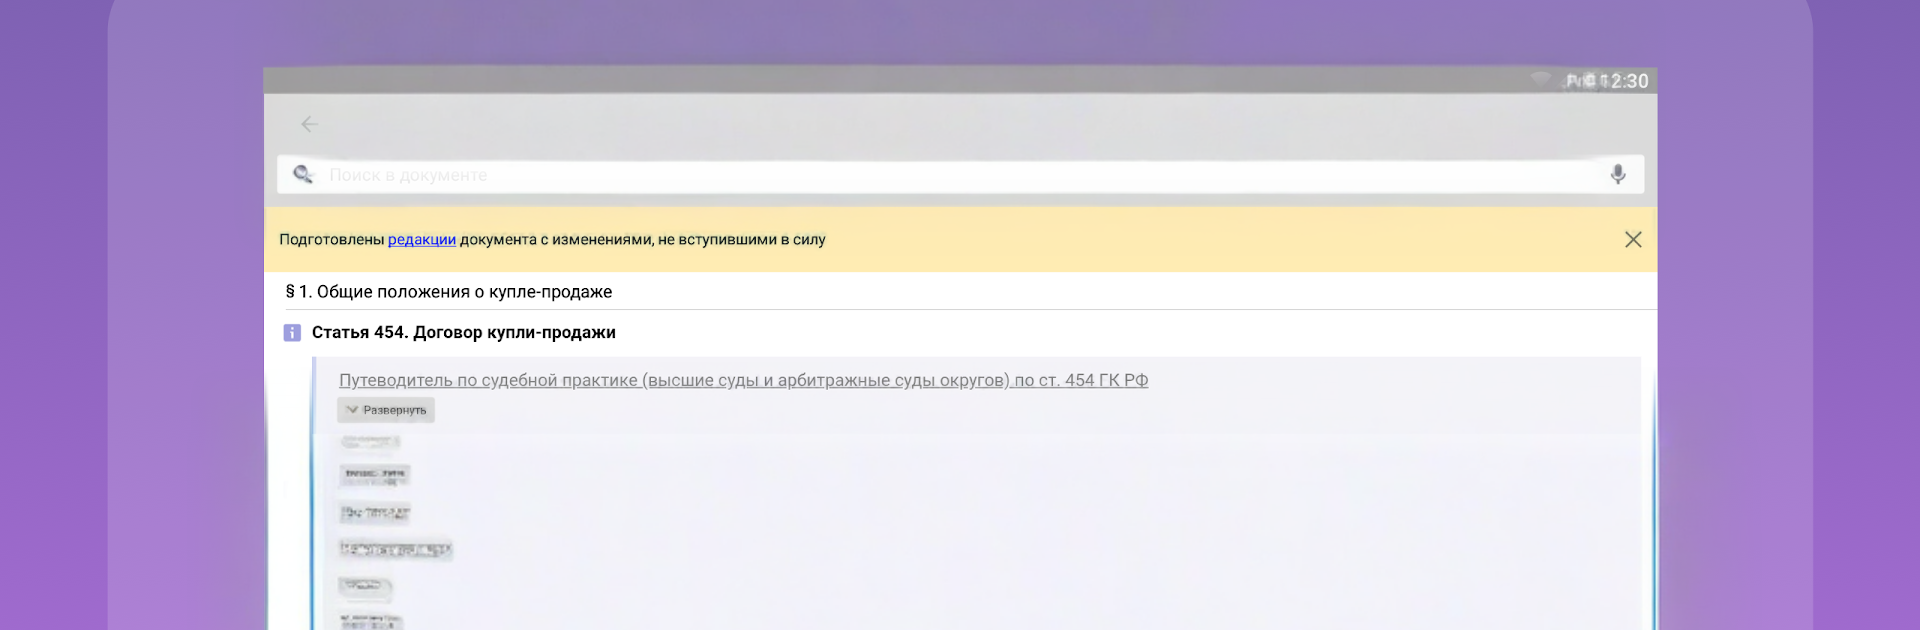Expand the section with "Развернуть" button
This screenshot has width=1920, height=630.
(386, 410)
